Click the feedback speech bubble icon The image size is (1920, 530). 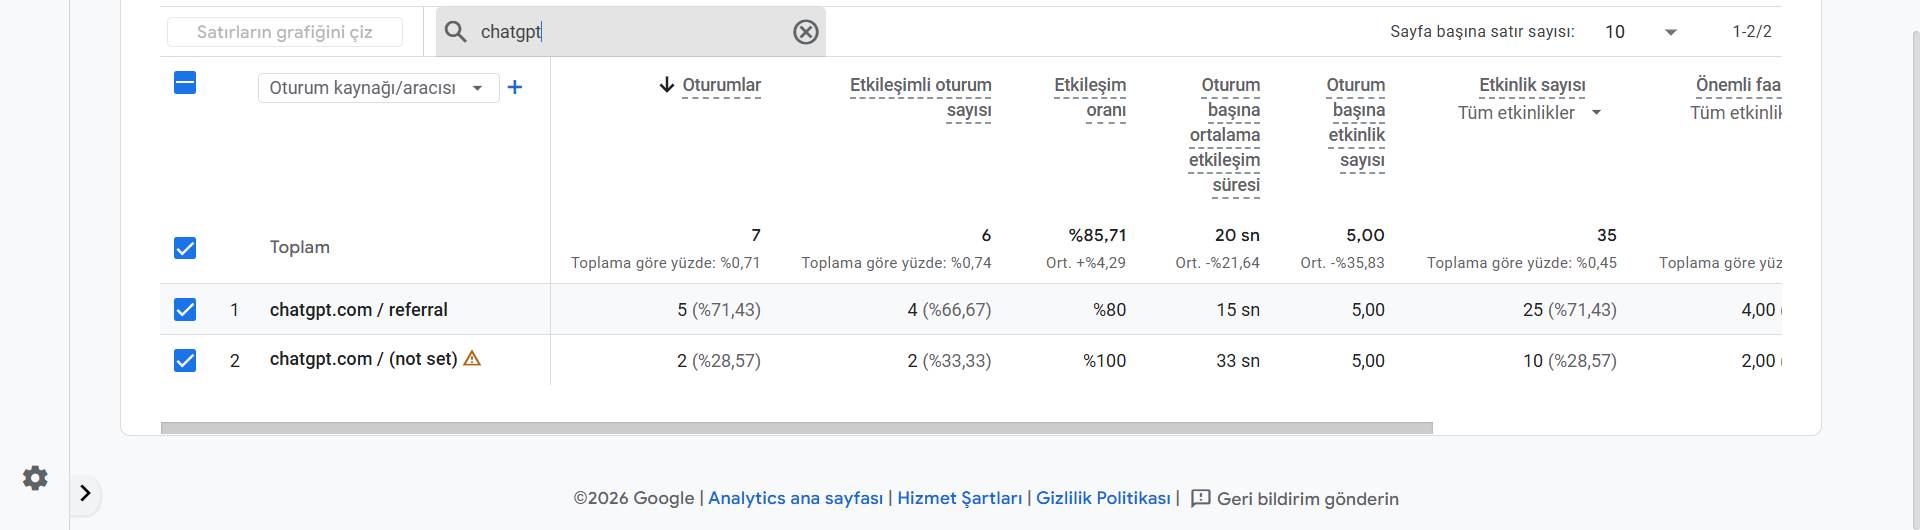(x=1201, y=498)
